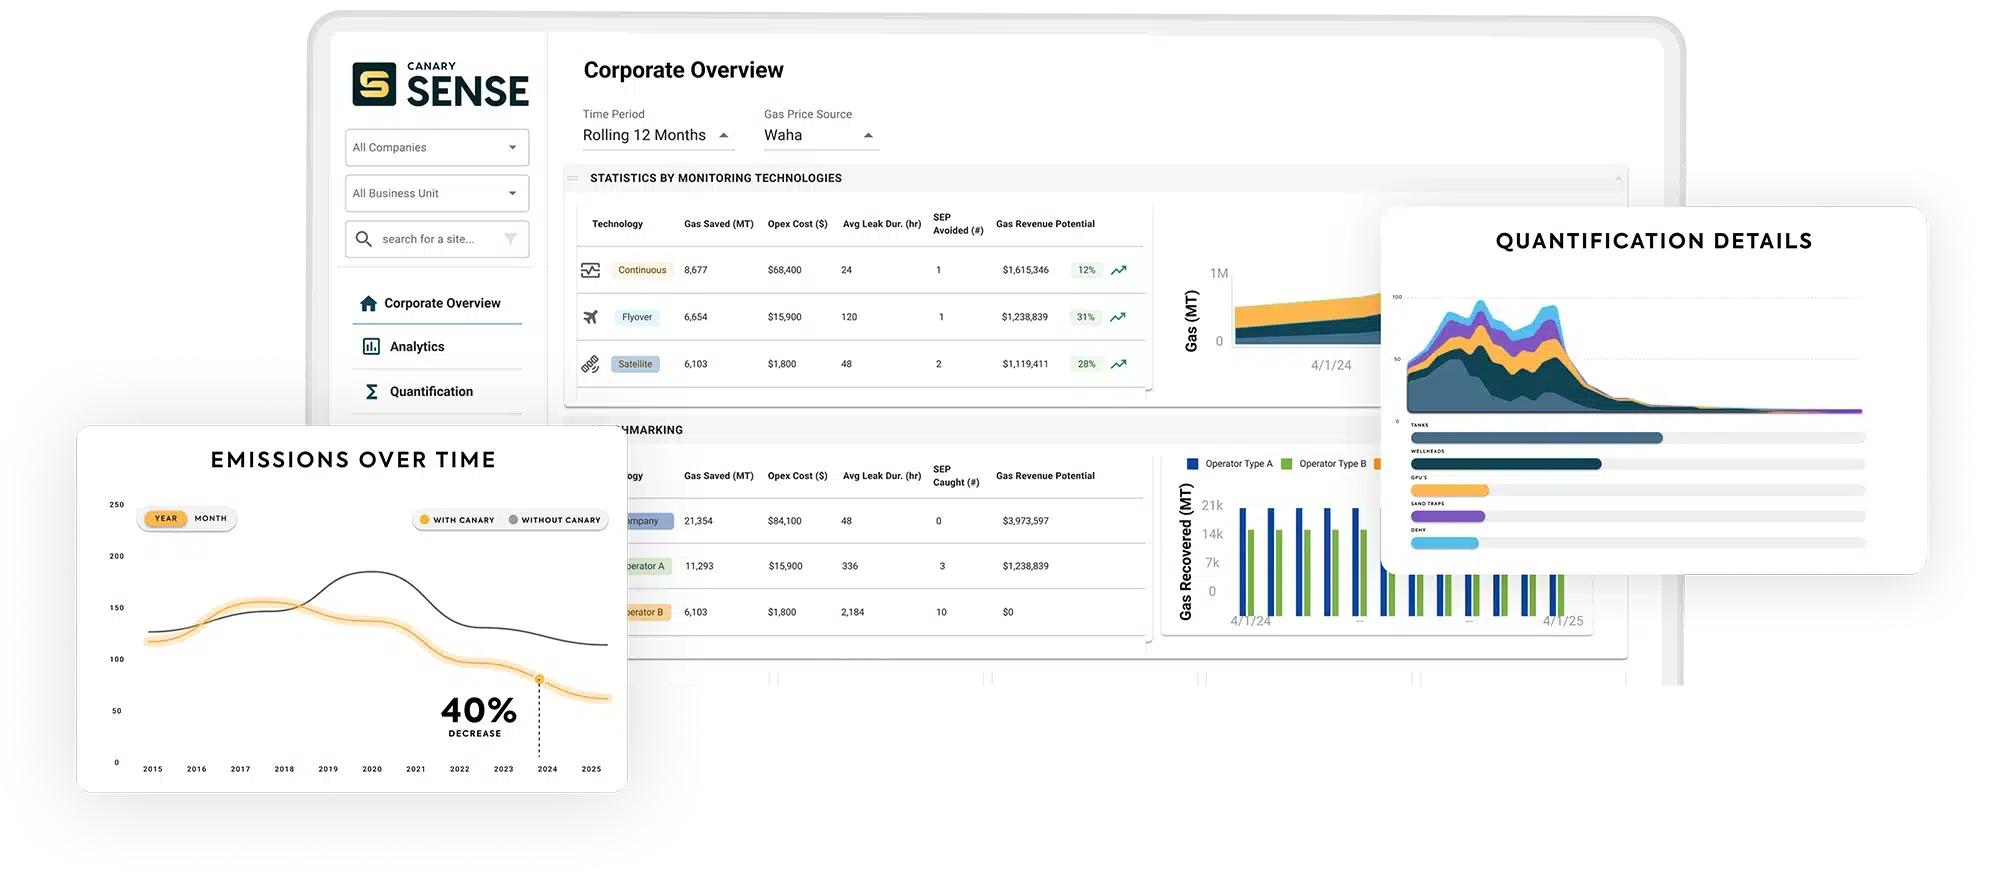
Task: Click the SEP Caught (#) column header
Action: tap(956, 476)
